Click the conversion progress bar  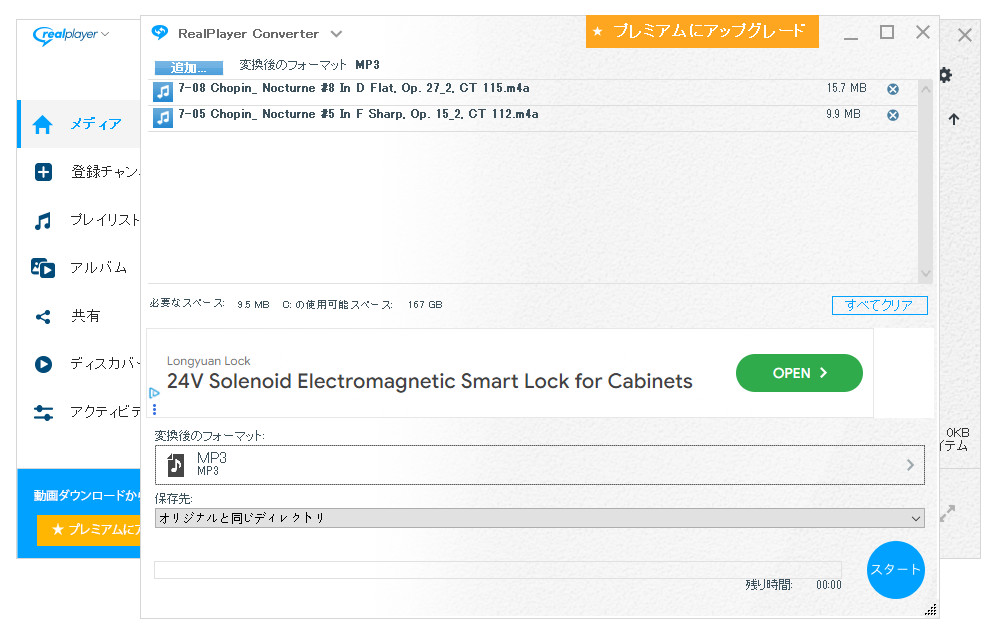point(497,569)
